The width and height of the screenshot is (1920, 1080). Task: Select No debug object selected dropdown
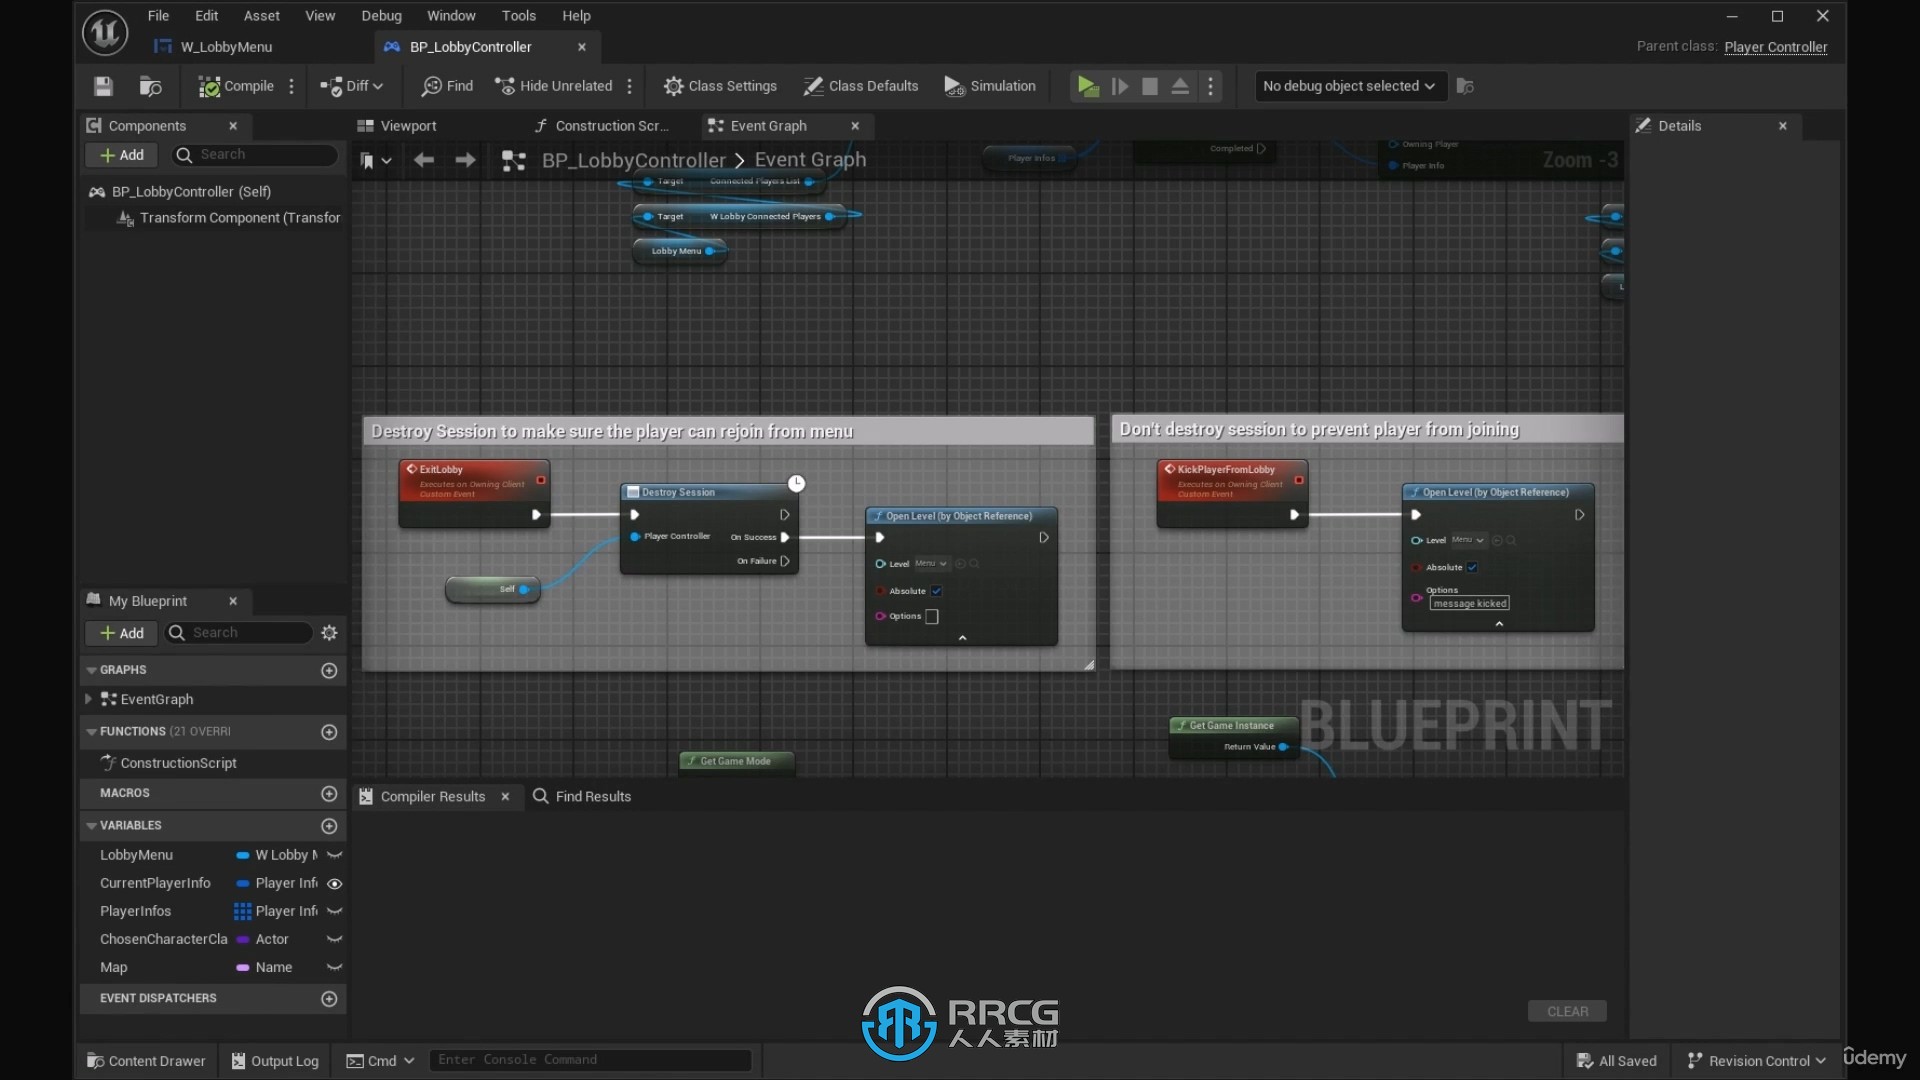(x=1346, y=86)
